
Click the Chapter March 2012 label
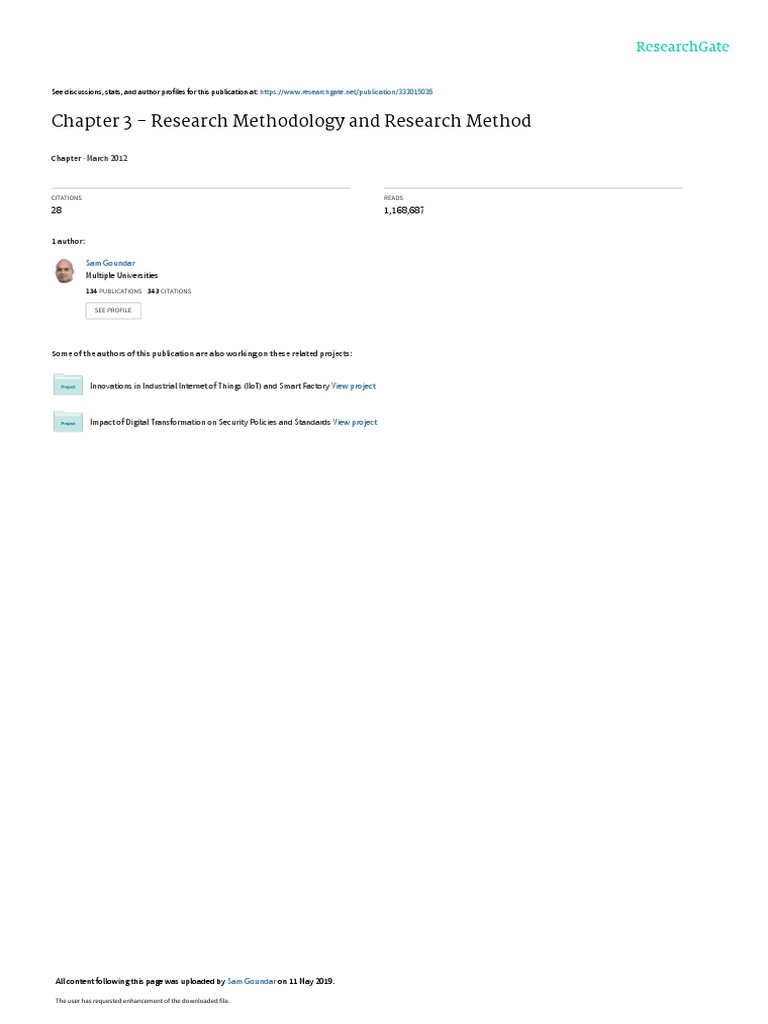tap(89, 159)
